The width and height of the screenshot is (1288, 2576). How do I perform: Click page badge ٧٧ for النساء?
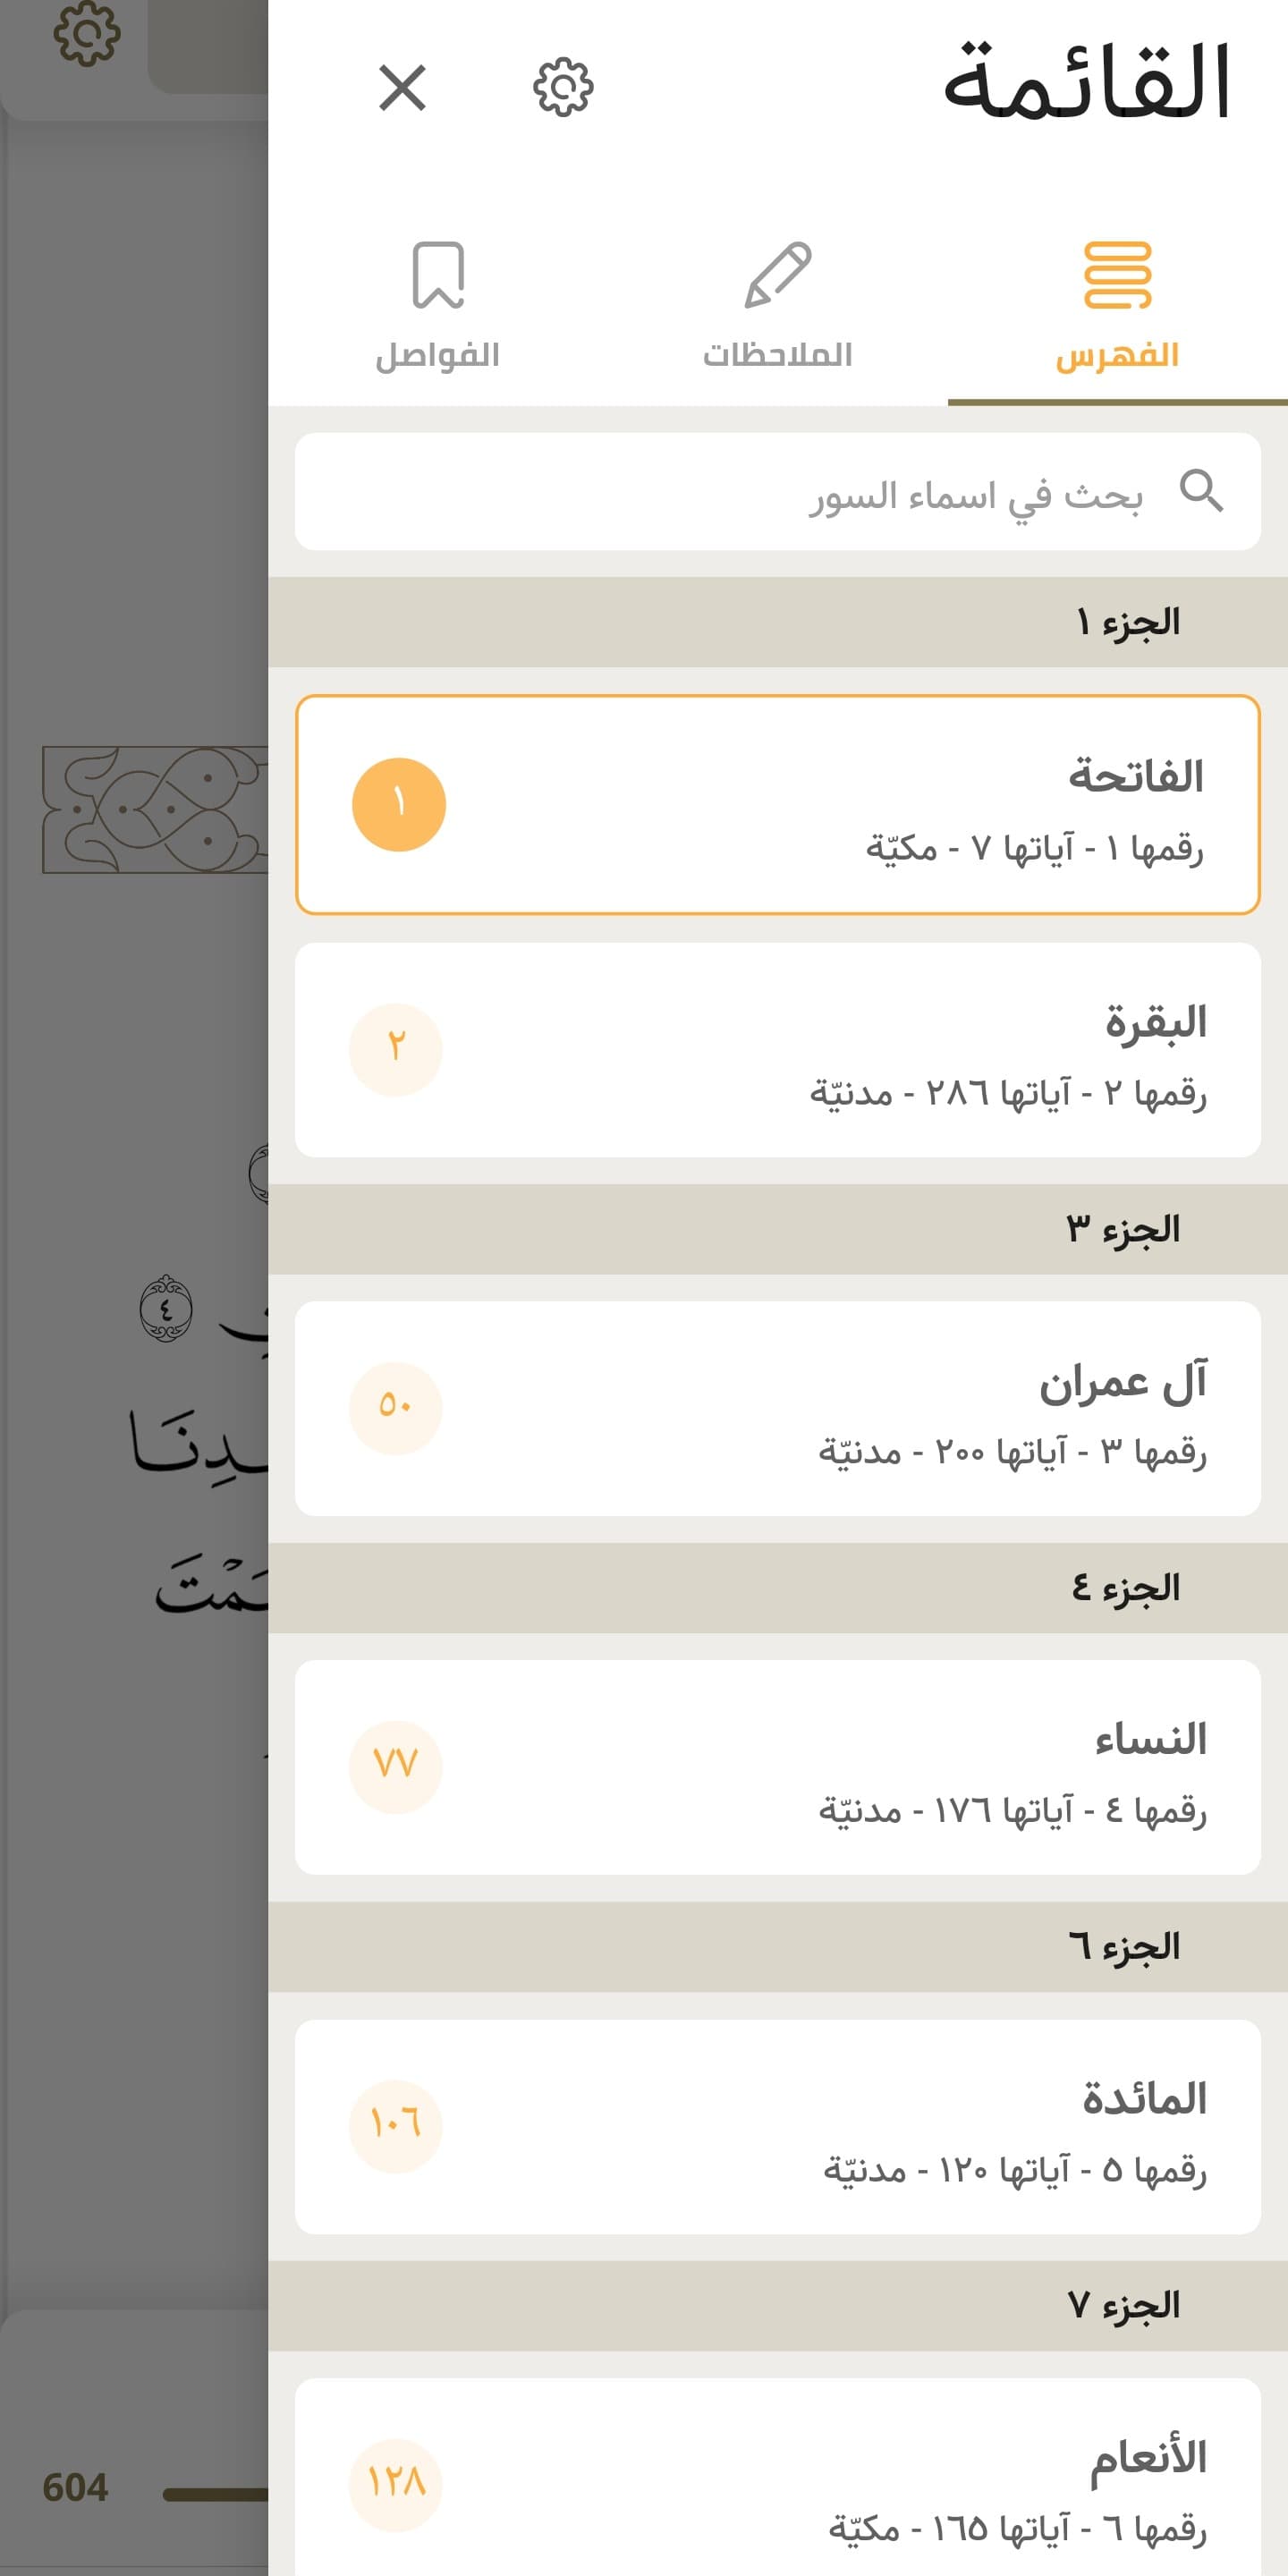pyautogui.click(x=395, y=1767)
